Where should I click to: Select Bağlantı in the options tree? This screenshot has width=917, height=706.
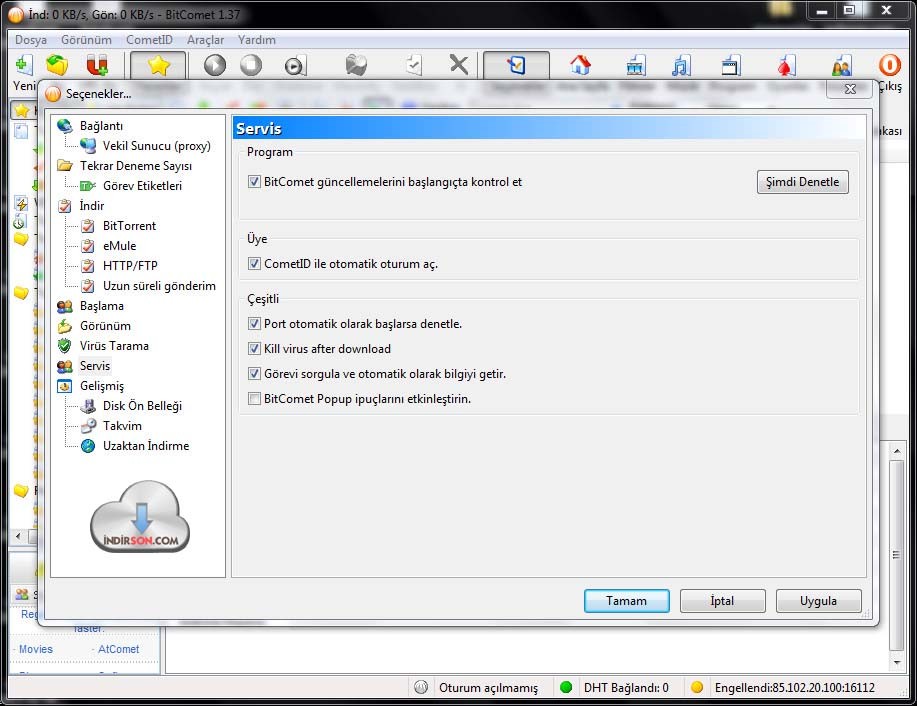coord(101,126)
